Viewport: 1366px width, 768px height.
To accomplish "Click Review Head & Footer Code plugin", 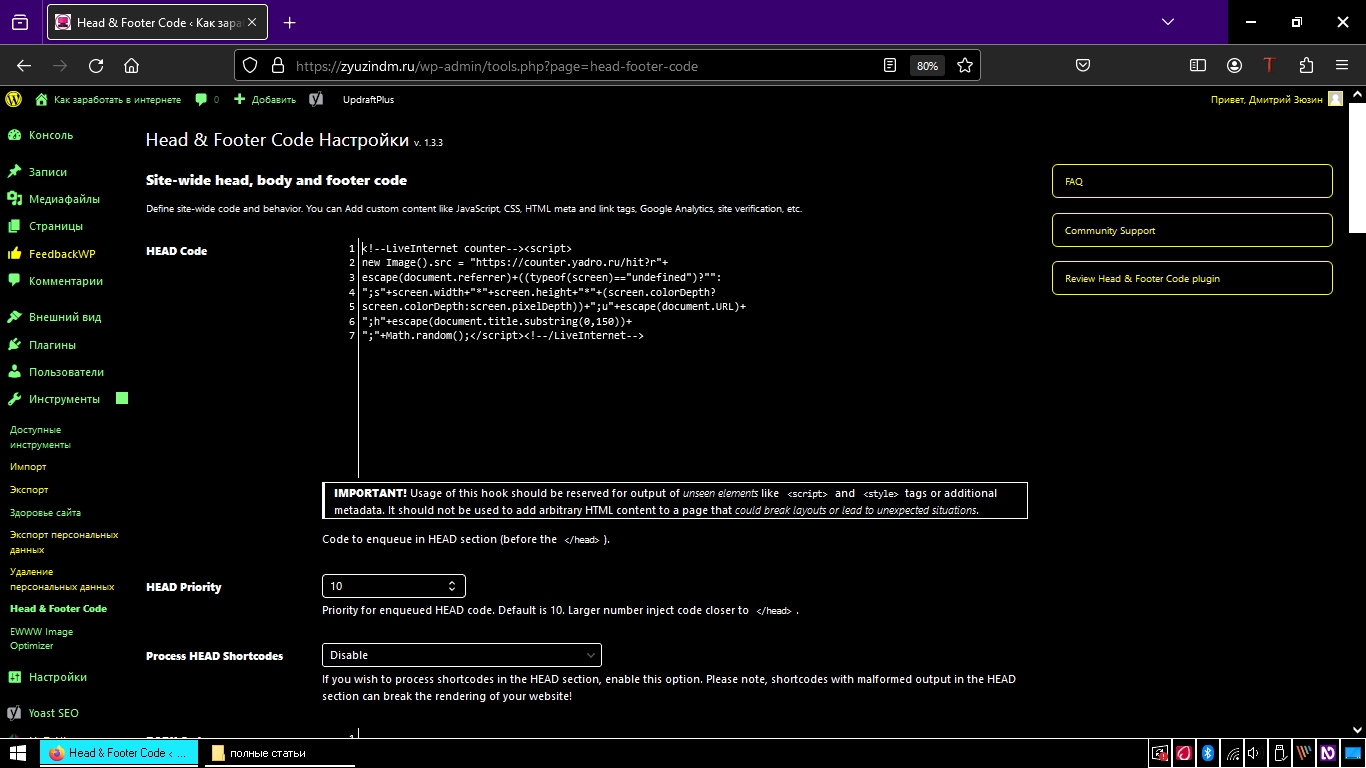I will point(1192,278).
